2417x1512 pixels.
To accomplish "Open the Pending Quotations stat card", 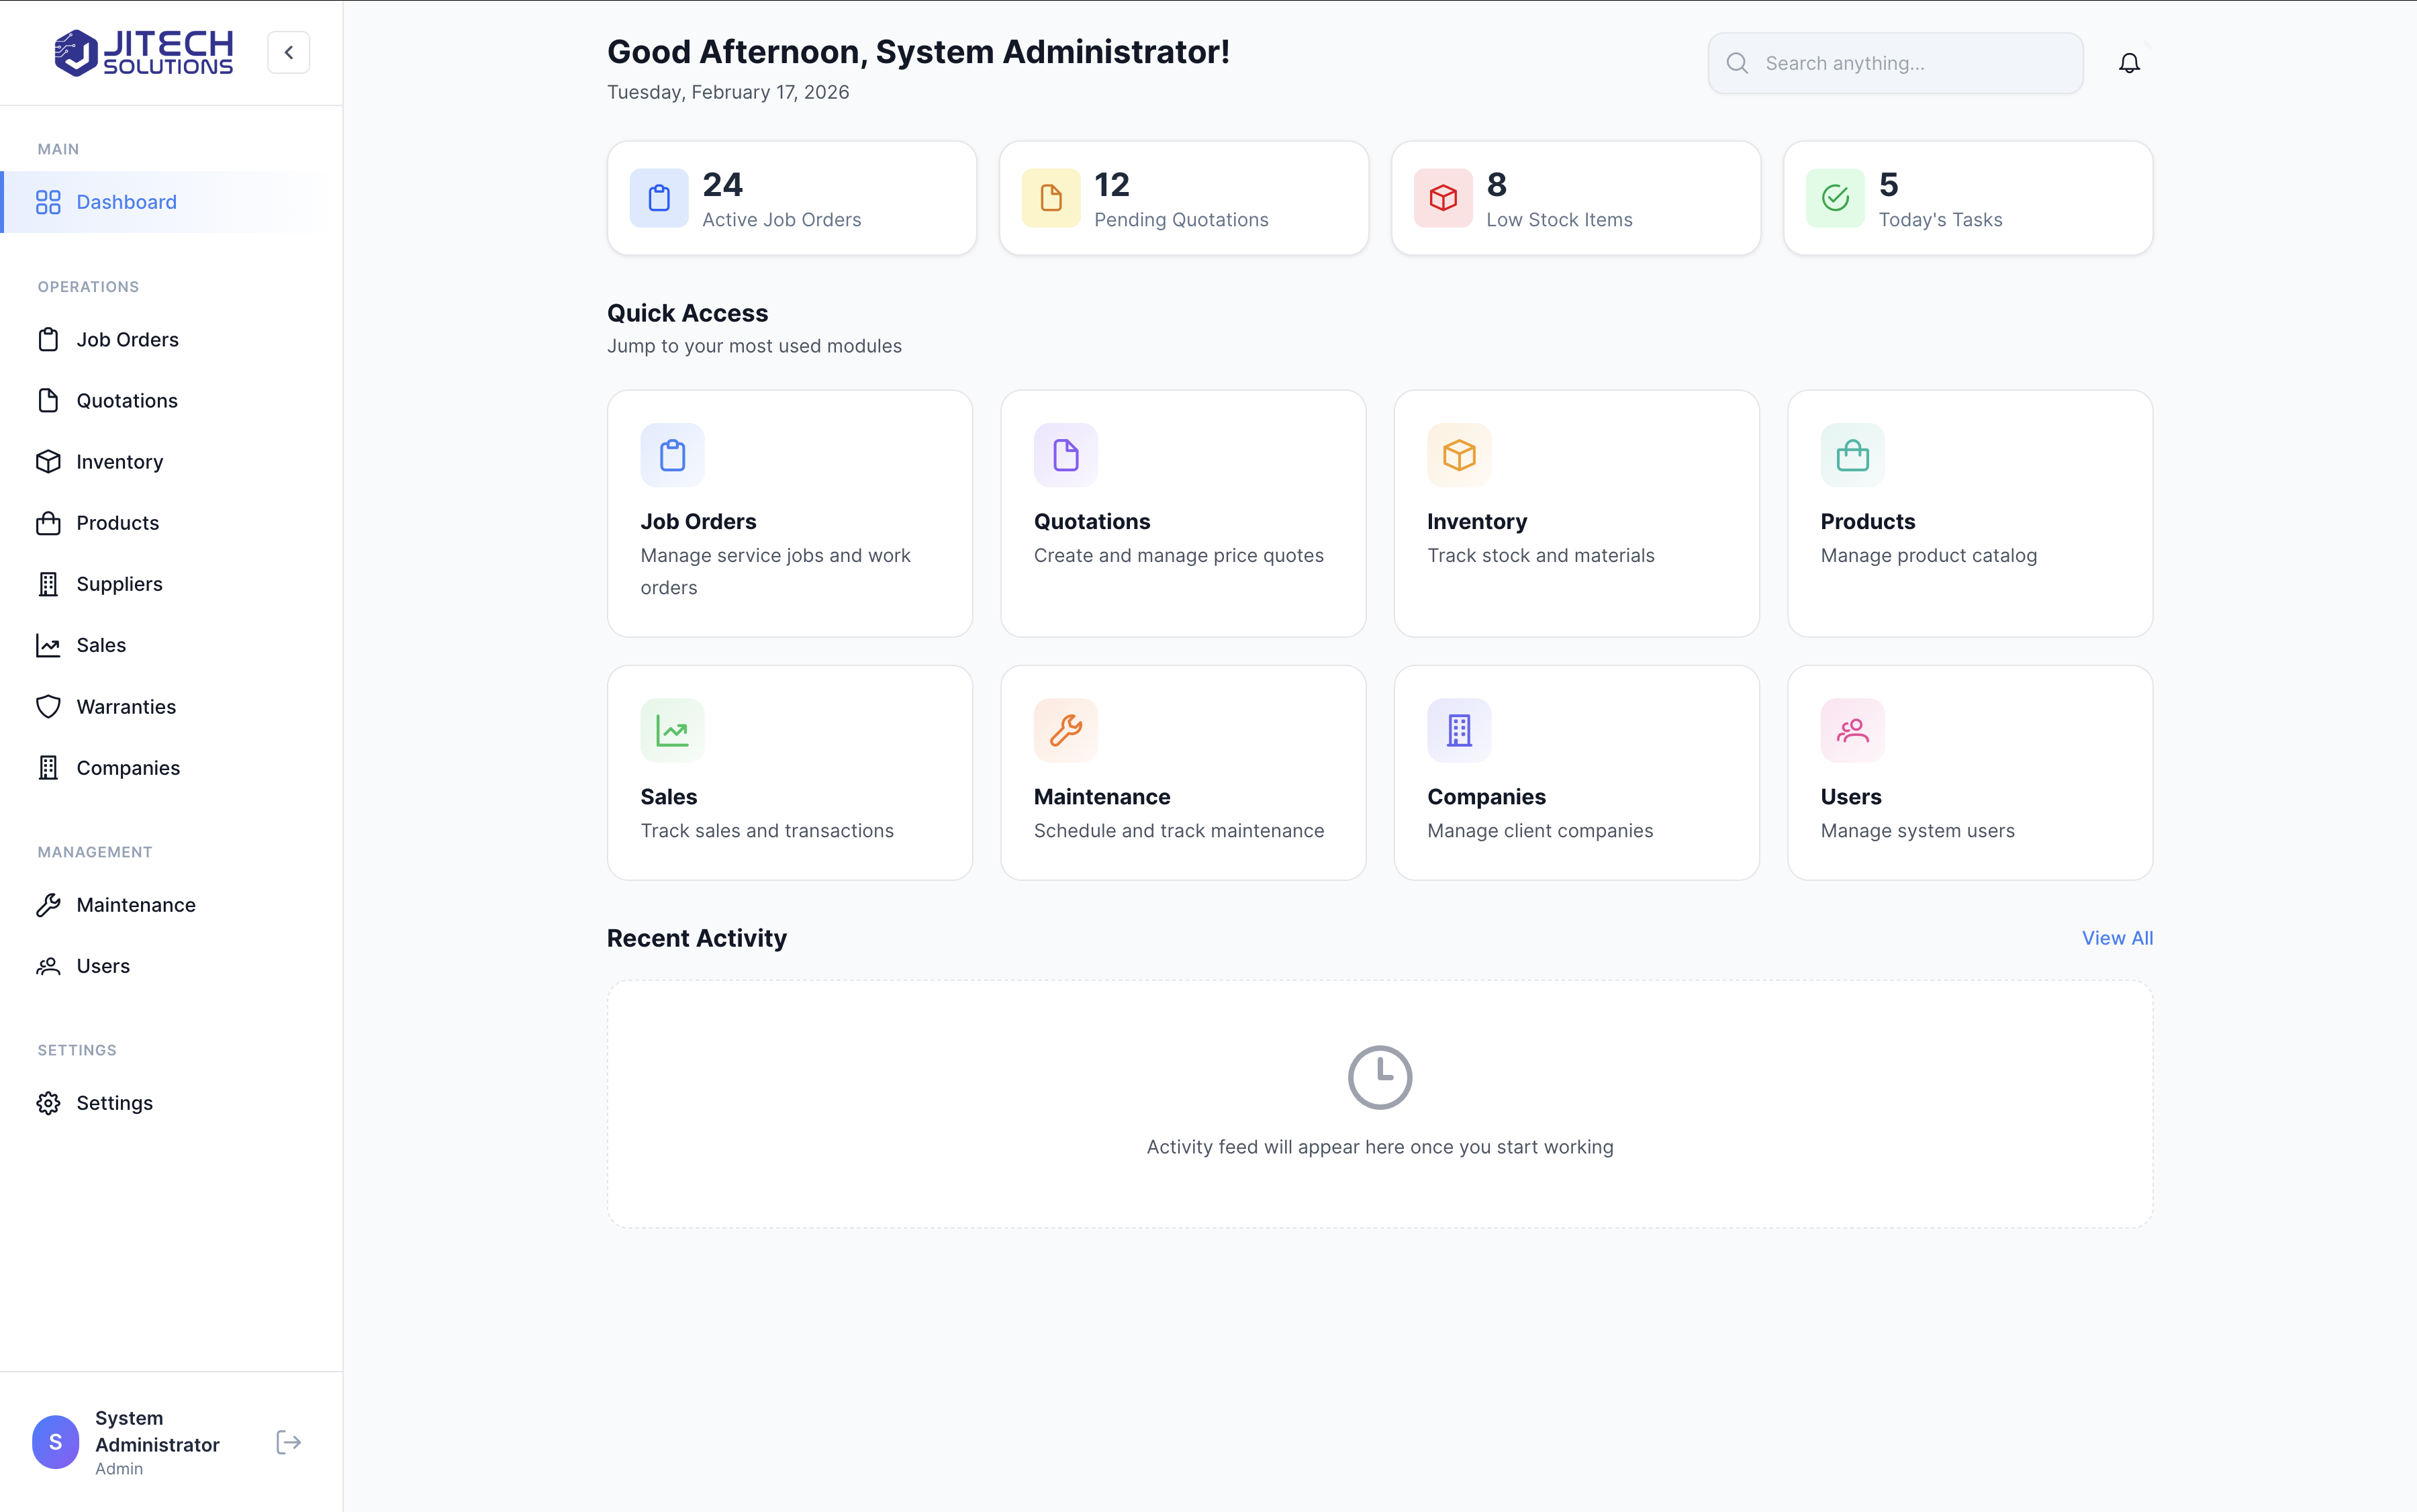I will click(1183, 198).
